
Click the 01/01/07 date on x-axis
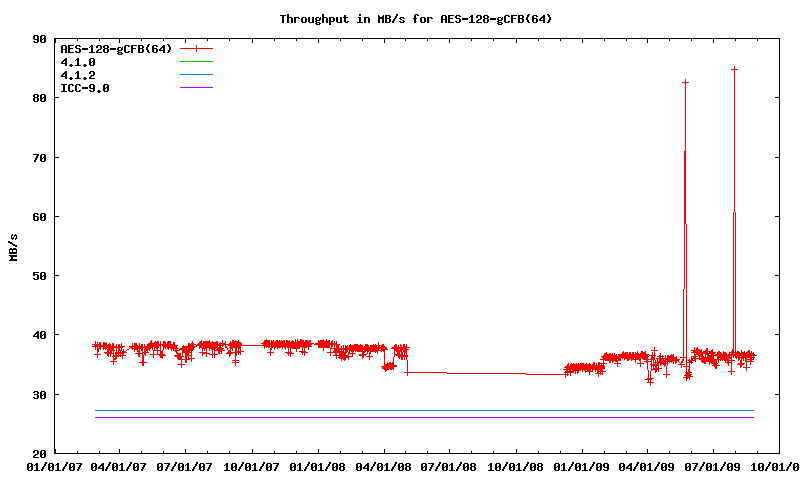pyautogui.click(x=54, y=466)
